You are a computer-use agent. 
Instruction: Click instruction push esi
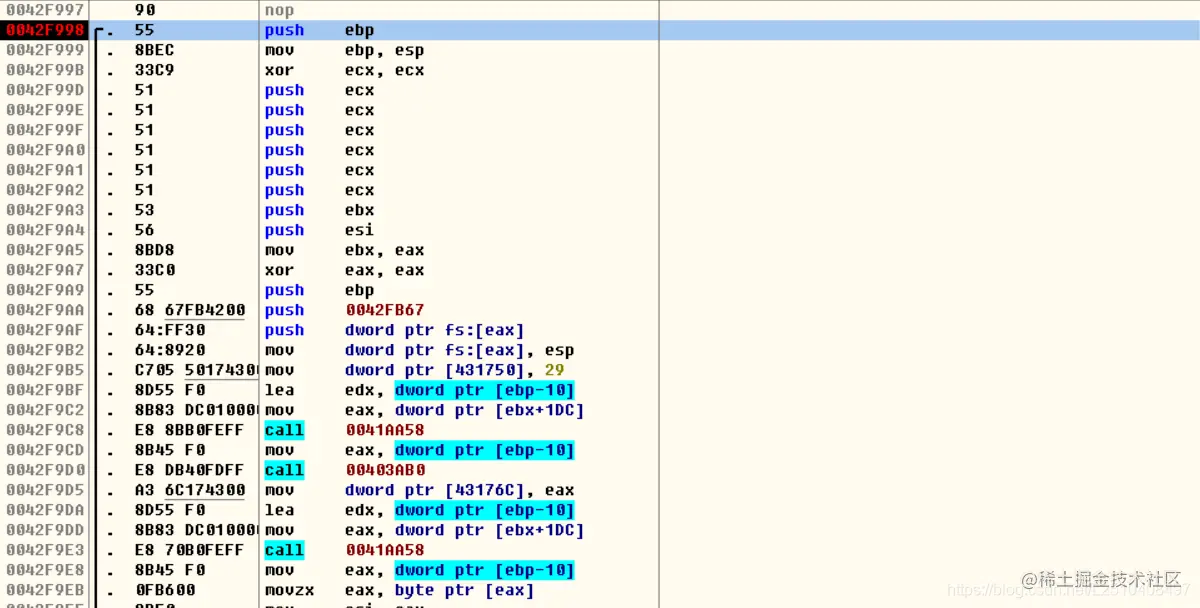point(320,230)
